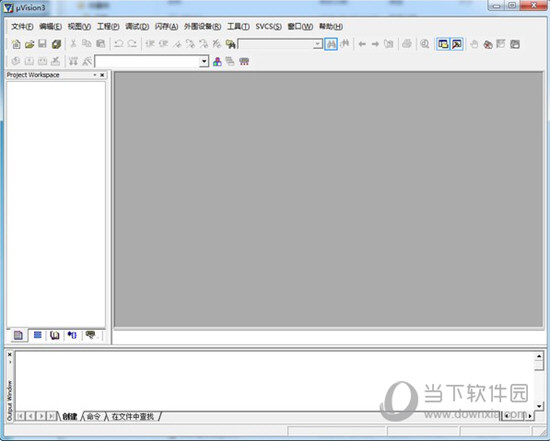Switch to the Regs tab in Project Workspace
Screen dimensions: 550x441
(38, 335)
